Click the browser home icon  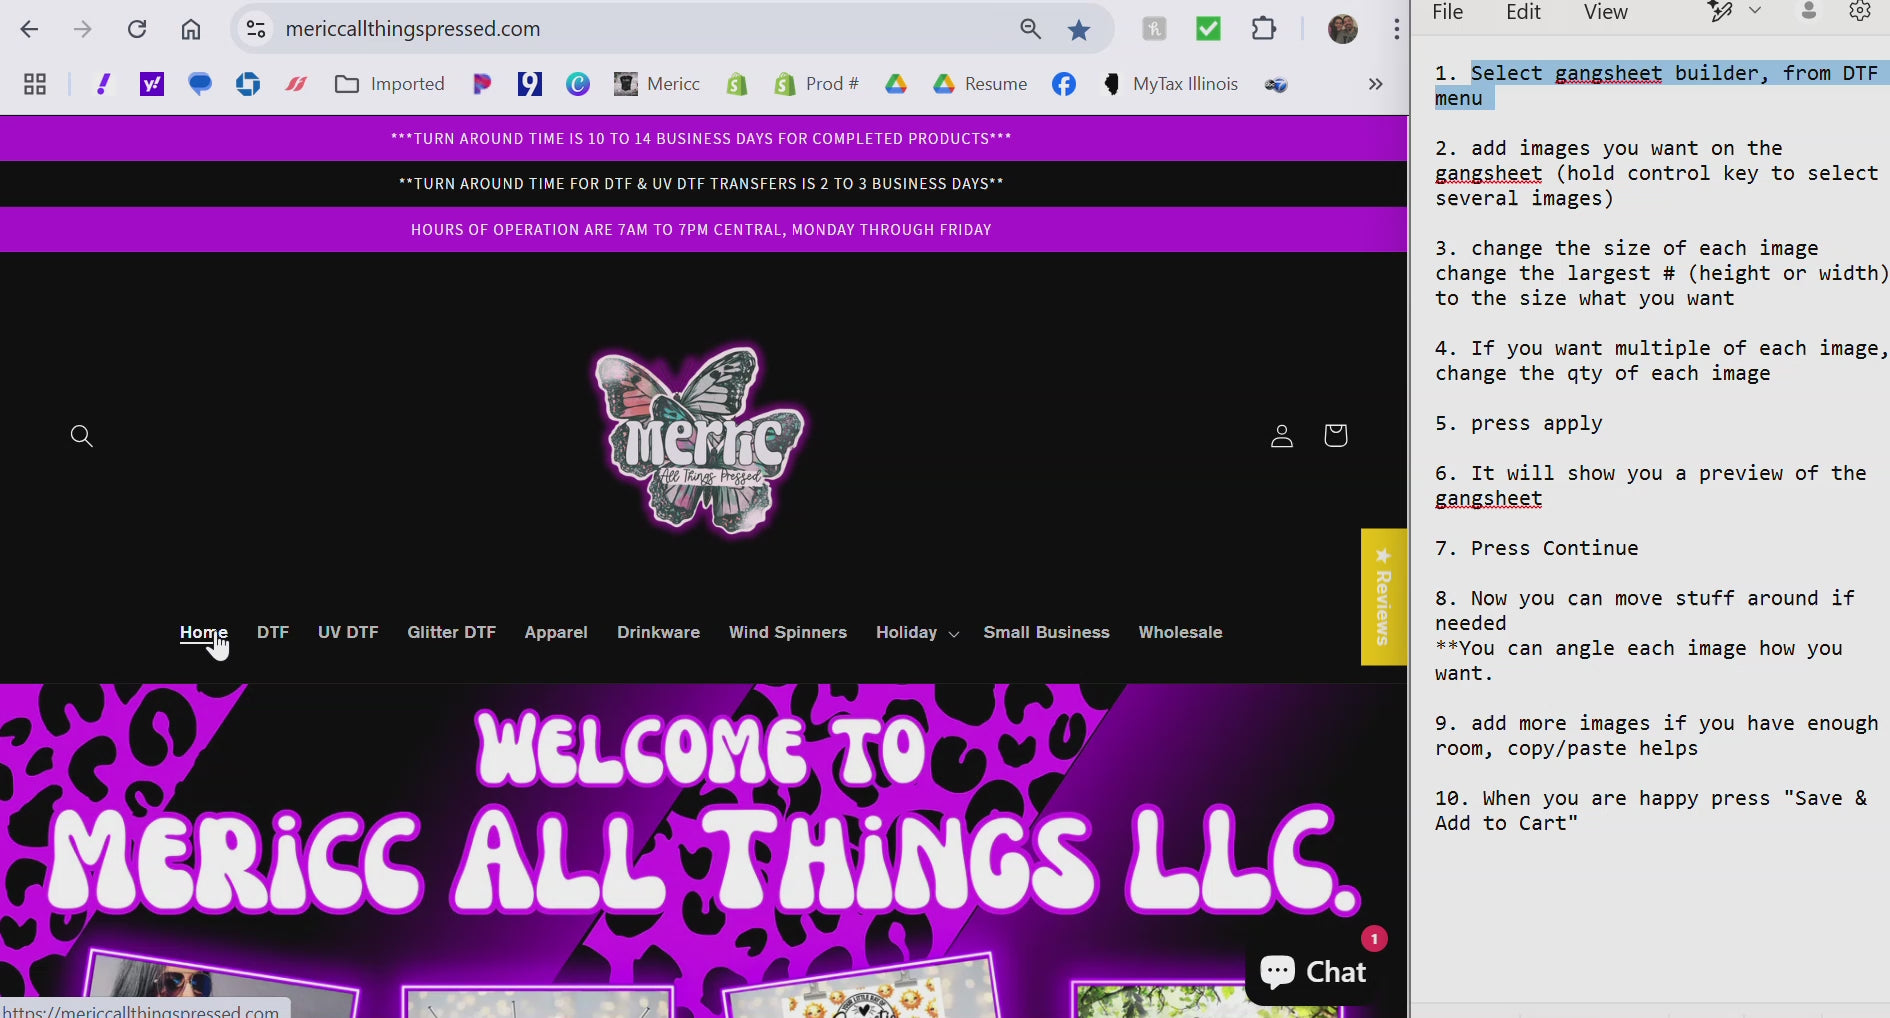[191, 29]
